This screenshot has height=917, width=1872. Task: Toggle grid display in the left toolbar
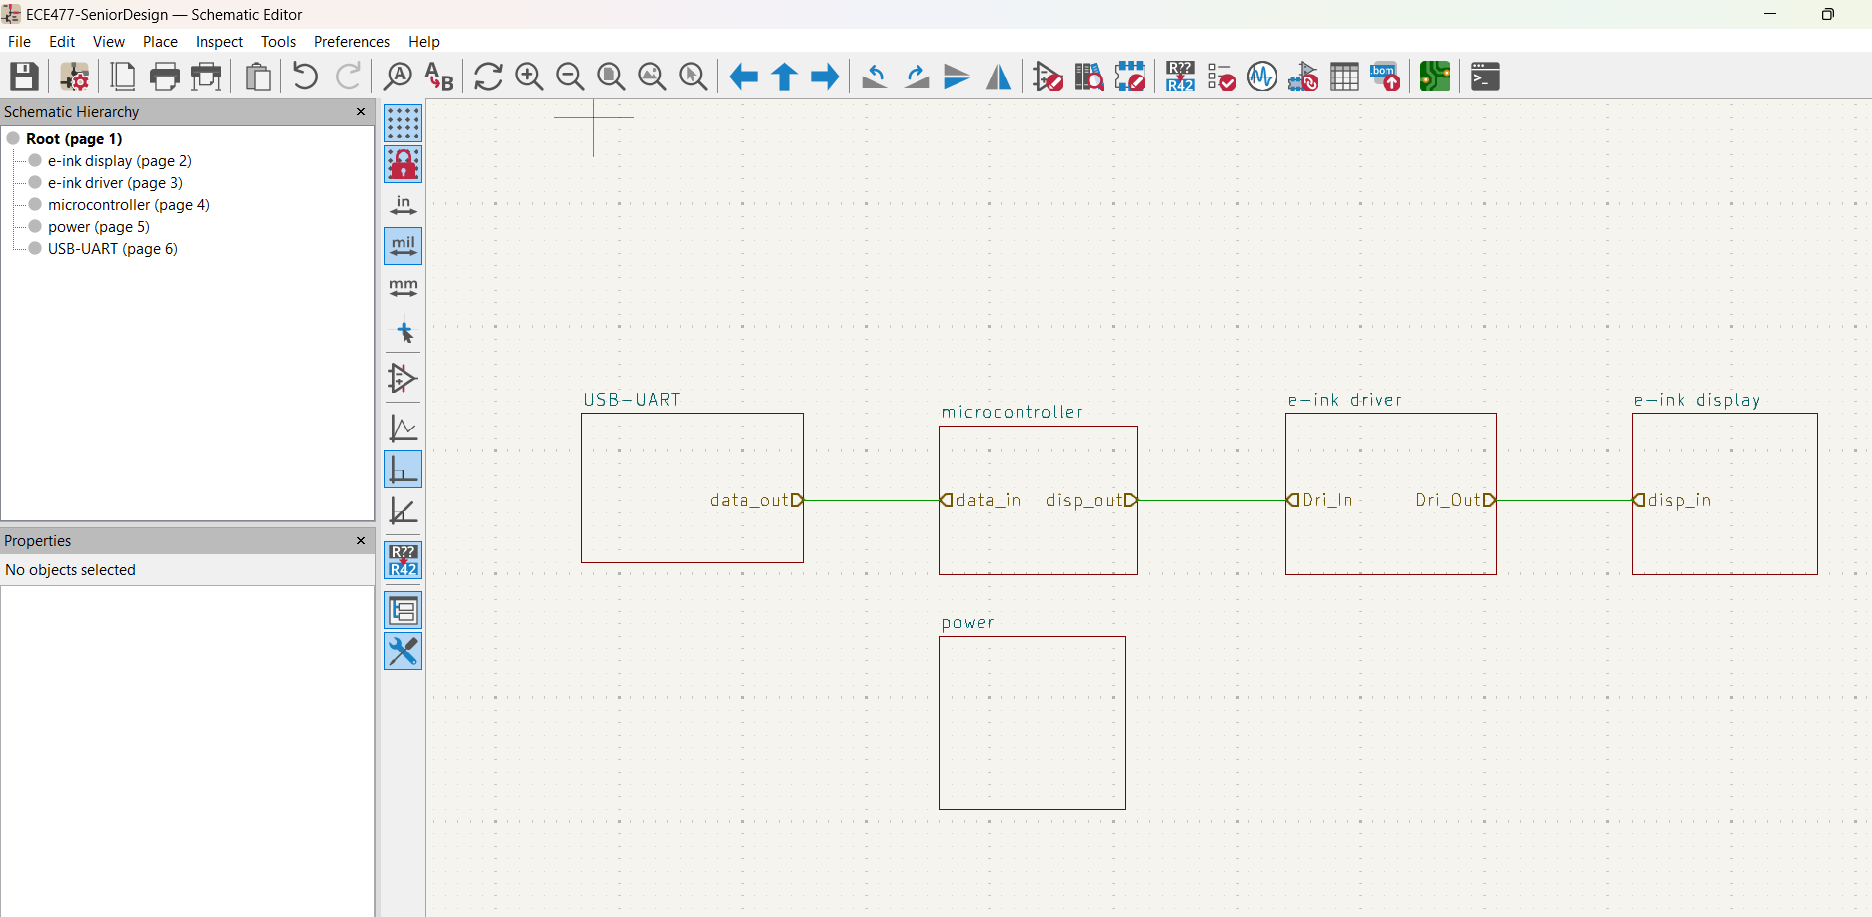pos(403,124)
